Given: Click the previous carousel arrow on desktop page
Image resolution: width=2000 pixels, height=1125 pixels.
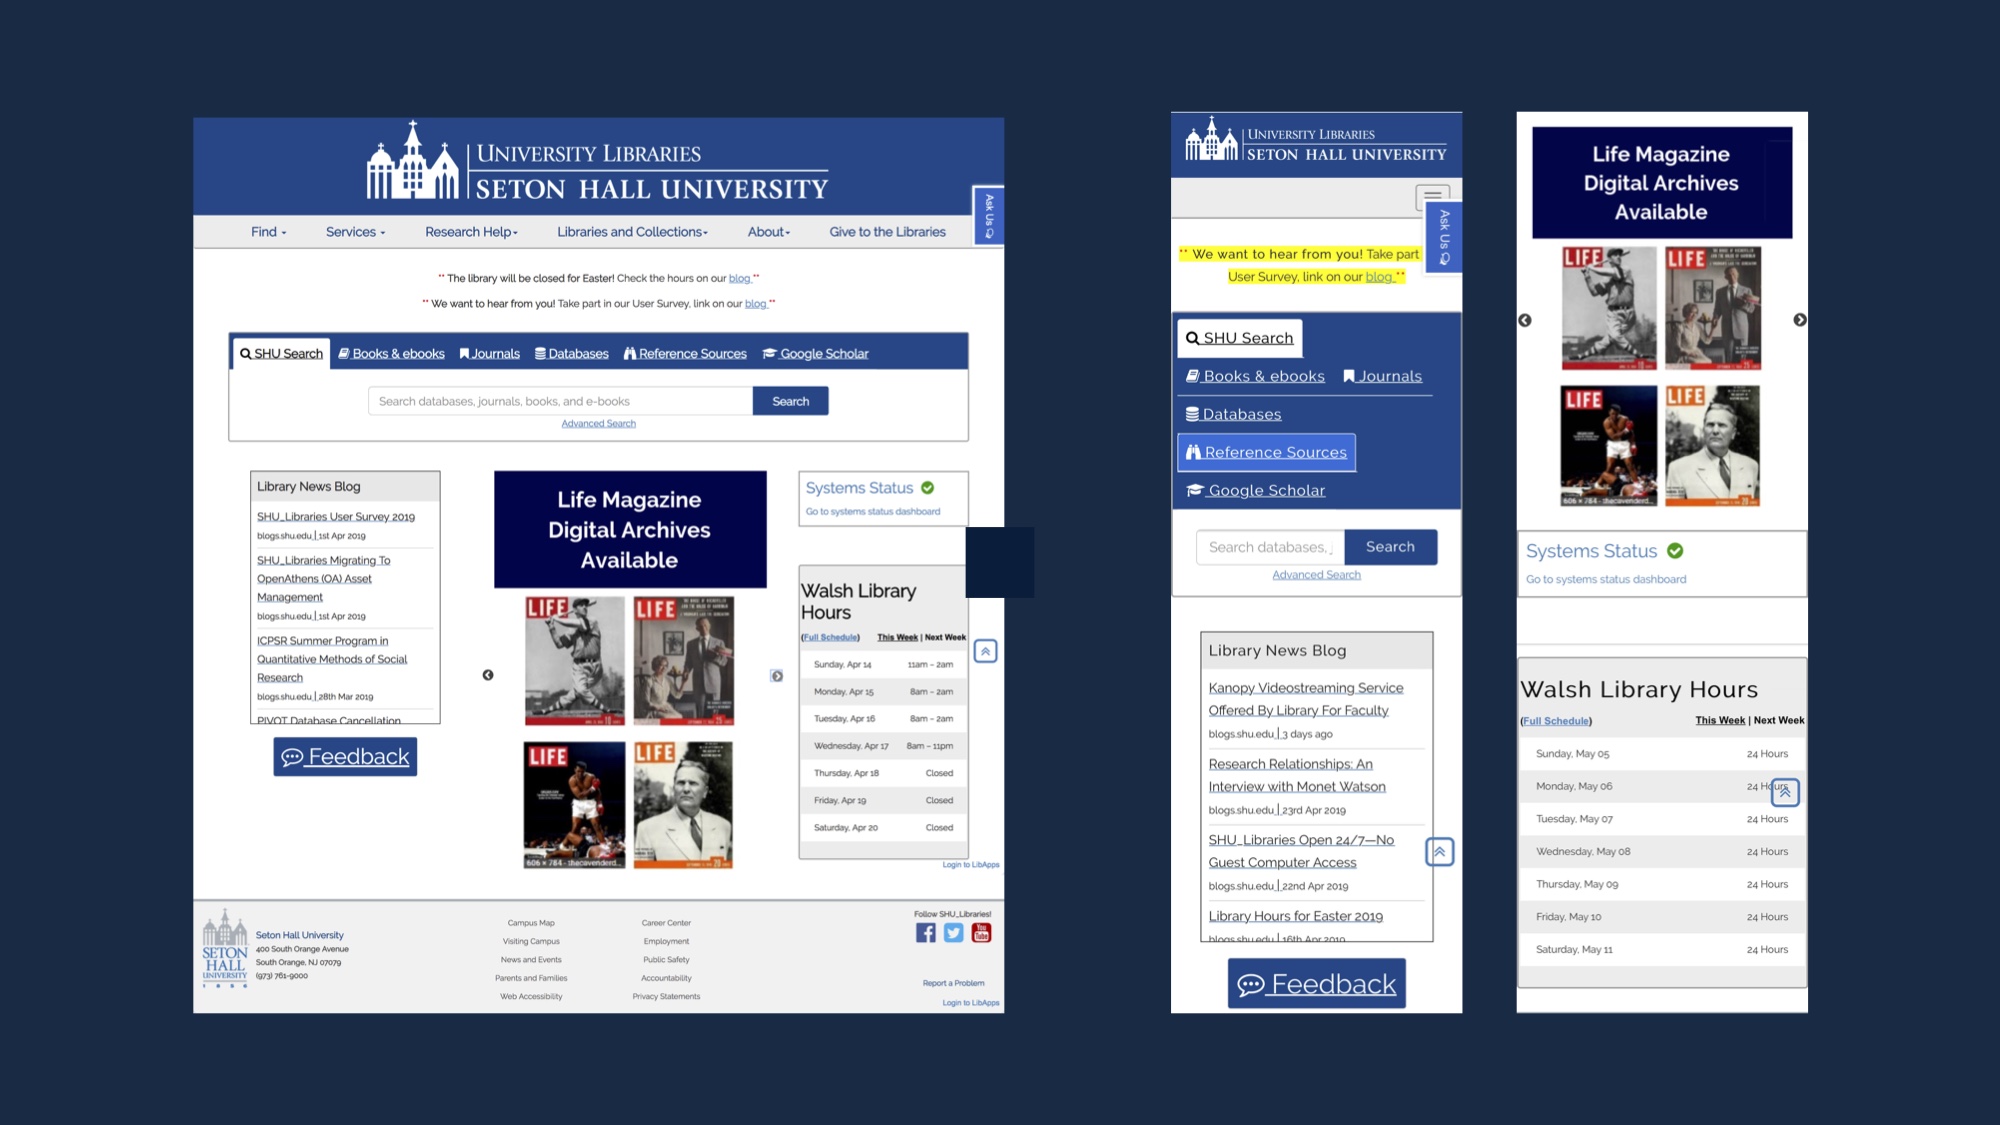Looking at the screenshot, I should coord(488,675).
